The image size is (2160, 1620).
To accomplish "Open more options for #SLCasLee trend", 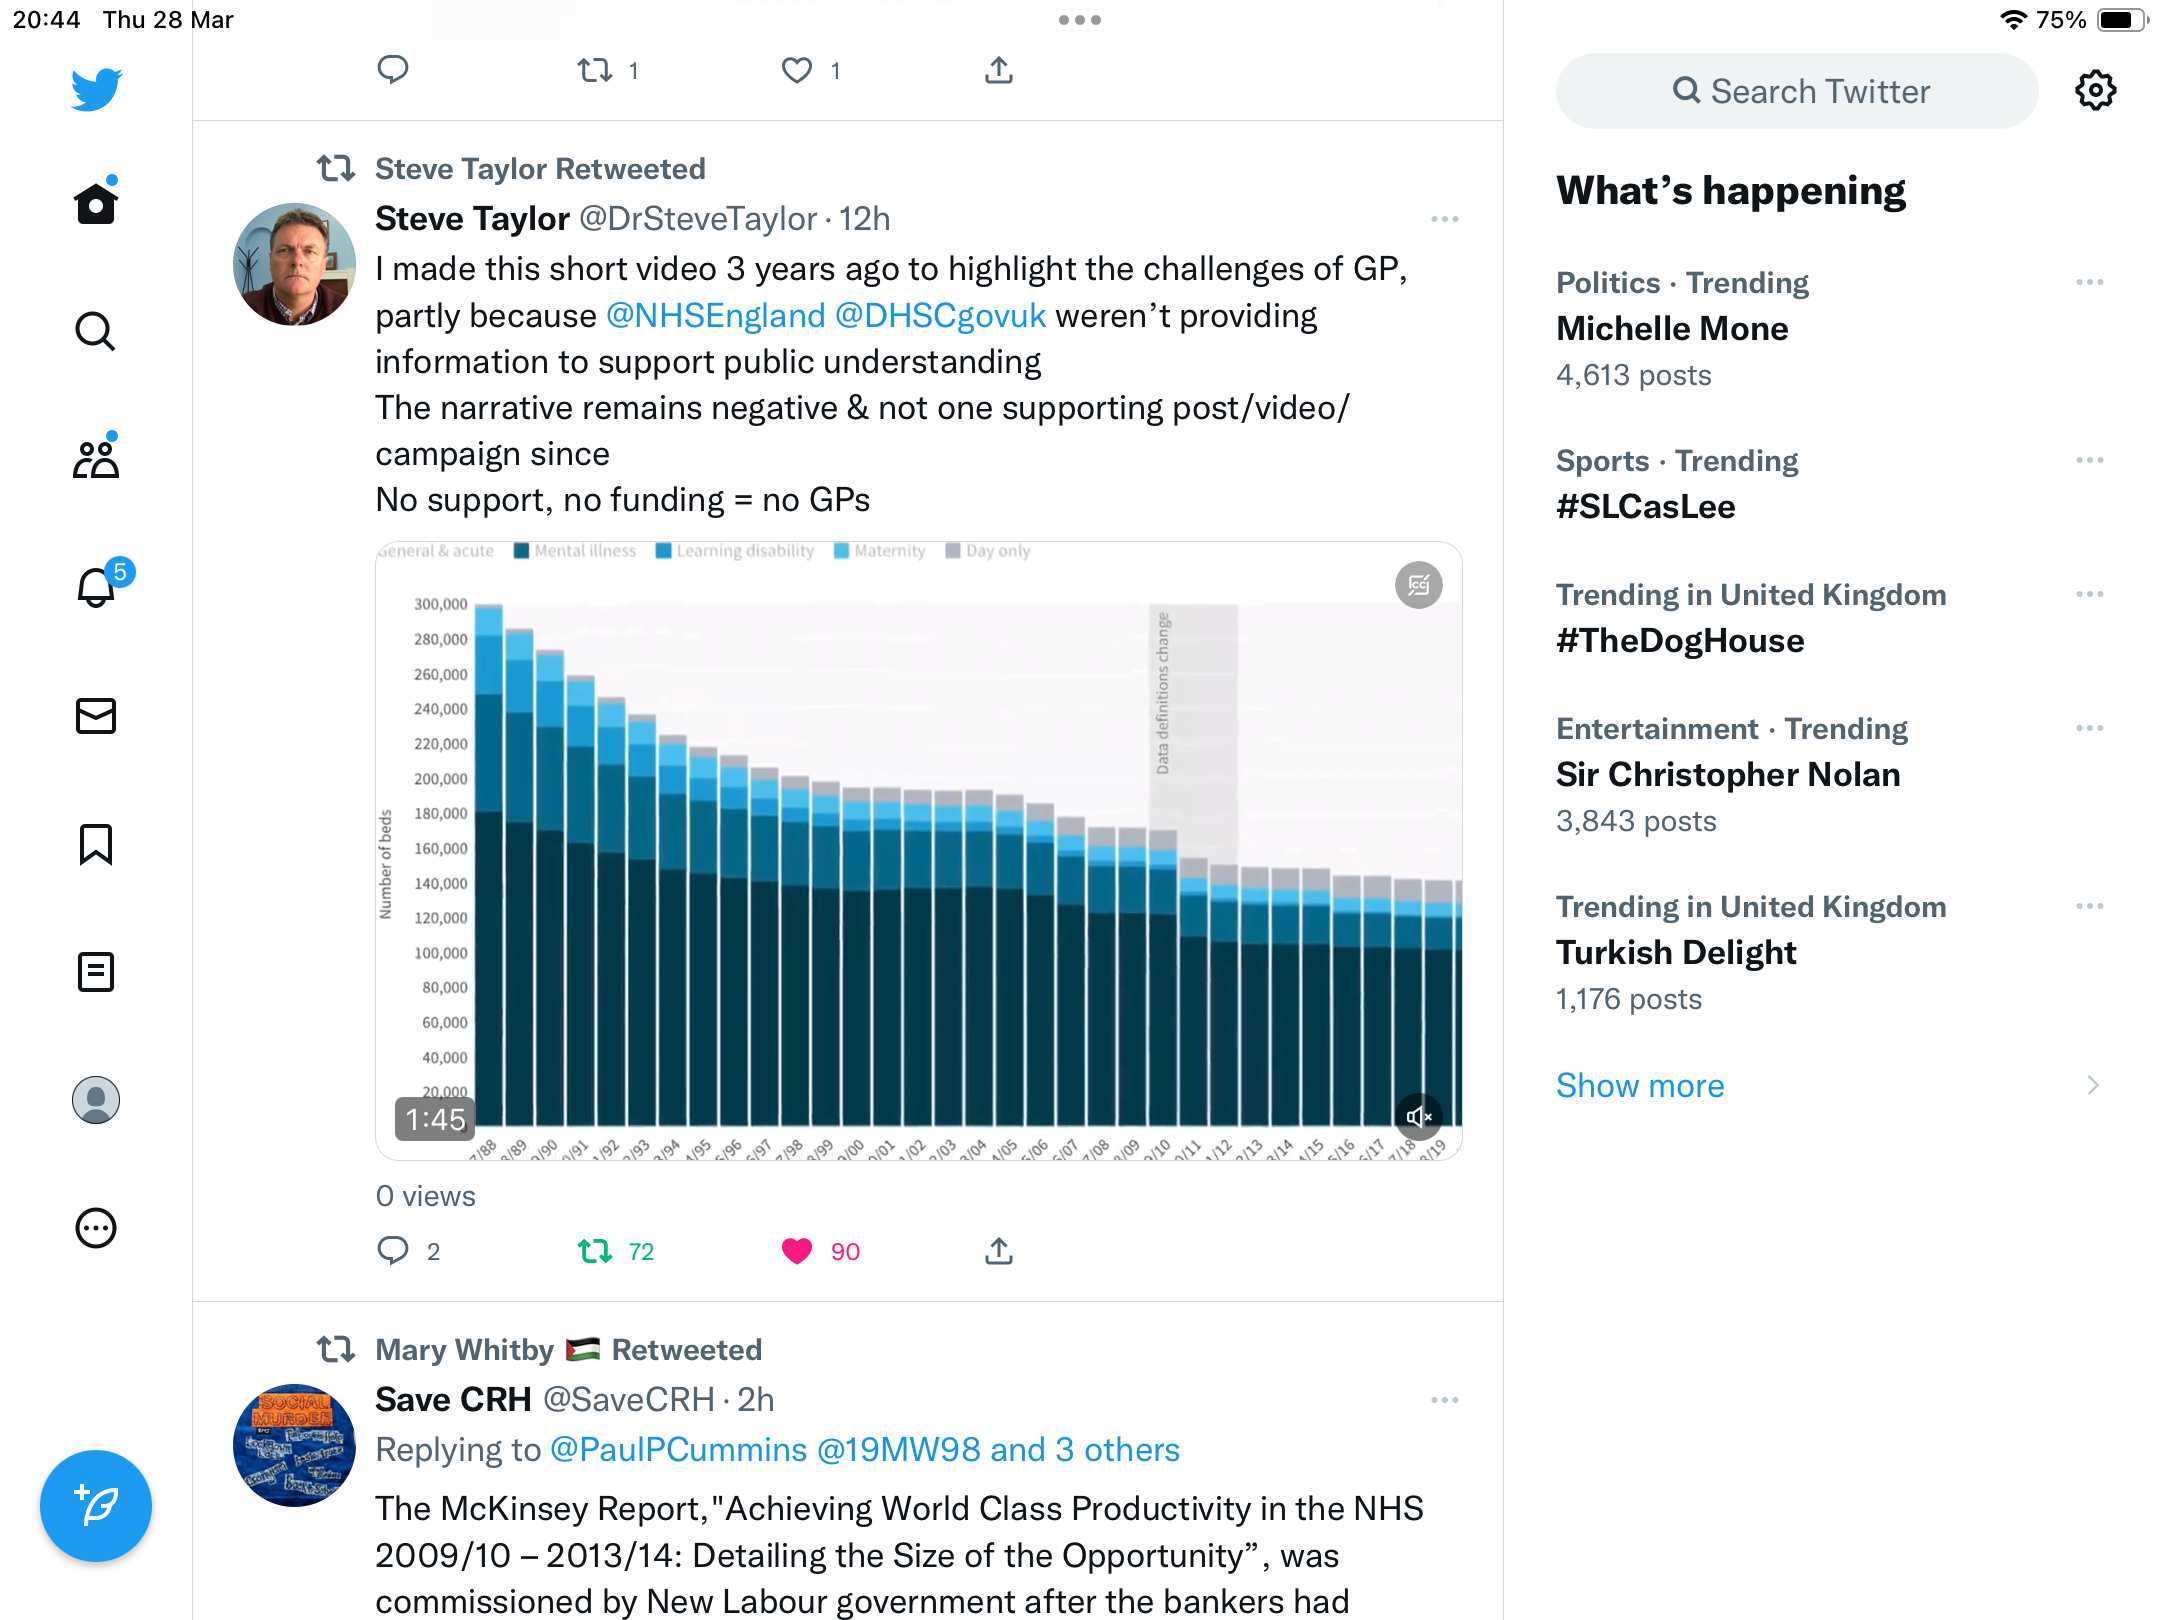I will pos(2090,461).
